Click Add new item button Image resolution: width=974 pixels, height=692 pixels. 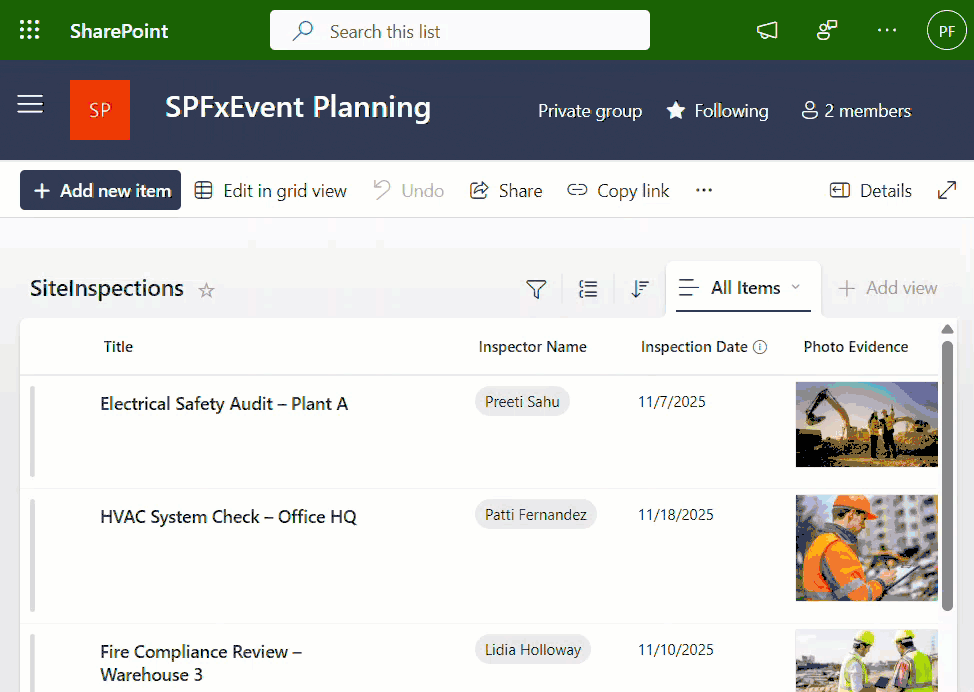point(101,190)
